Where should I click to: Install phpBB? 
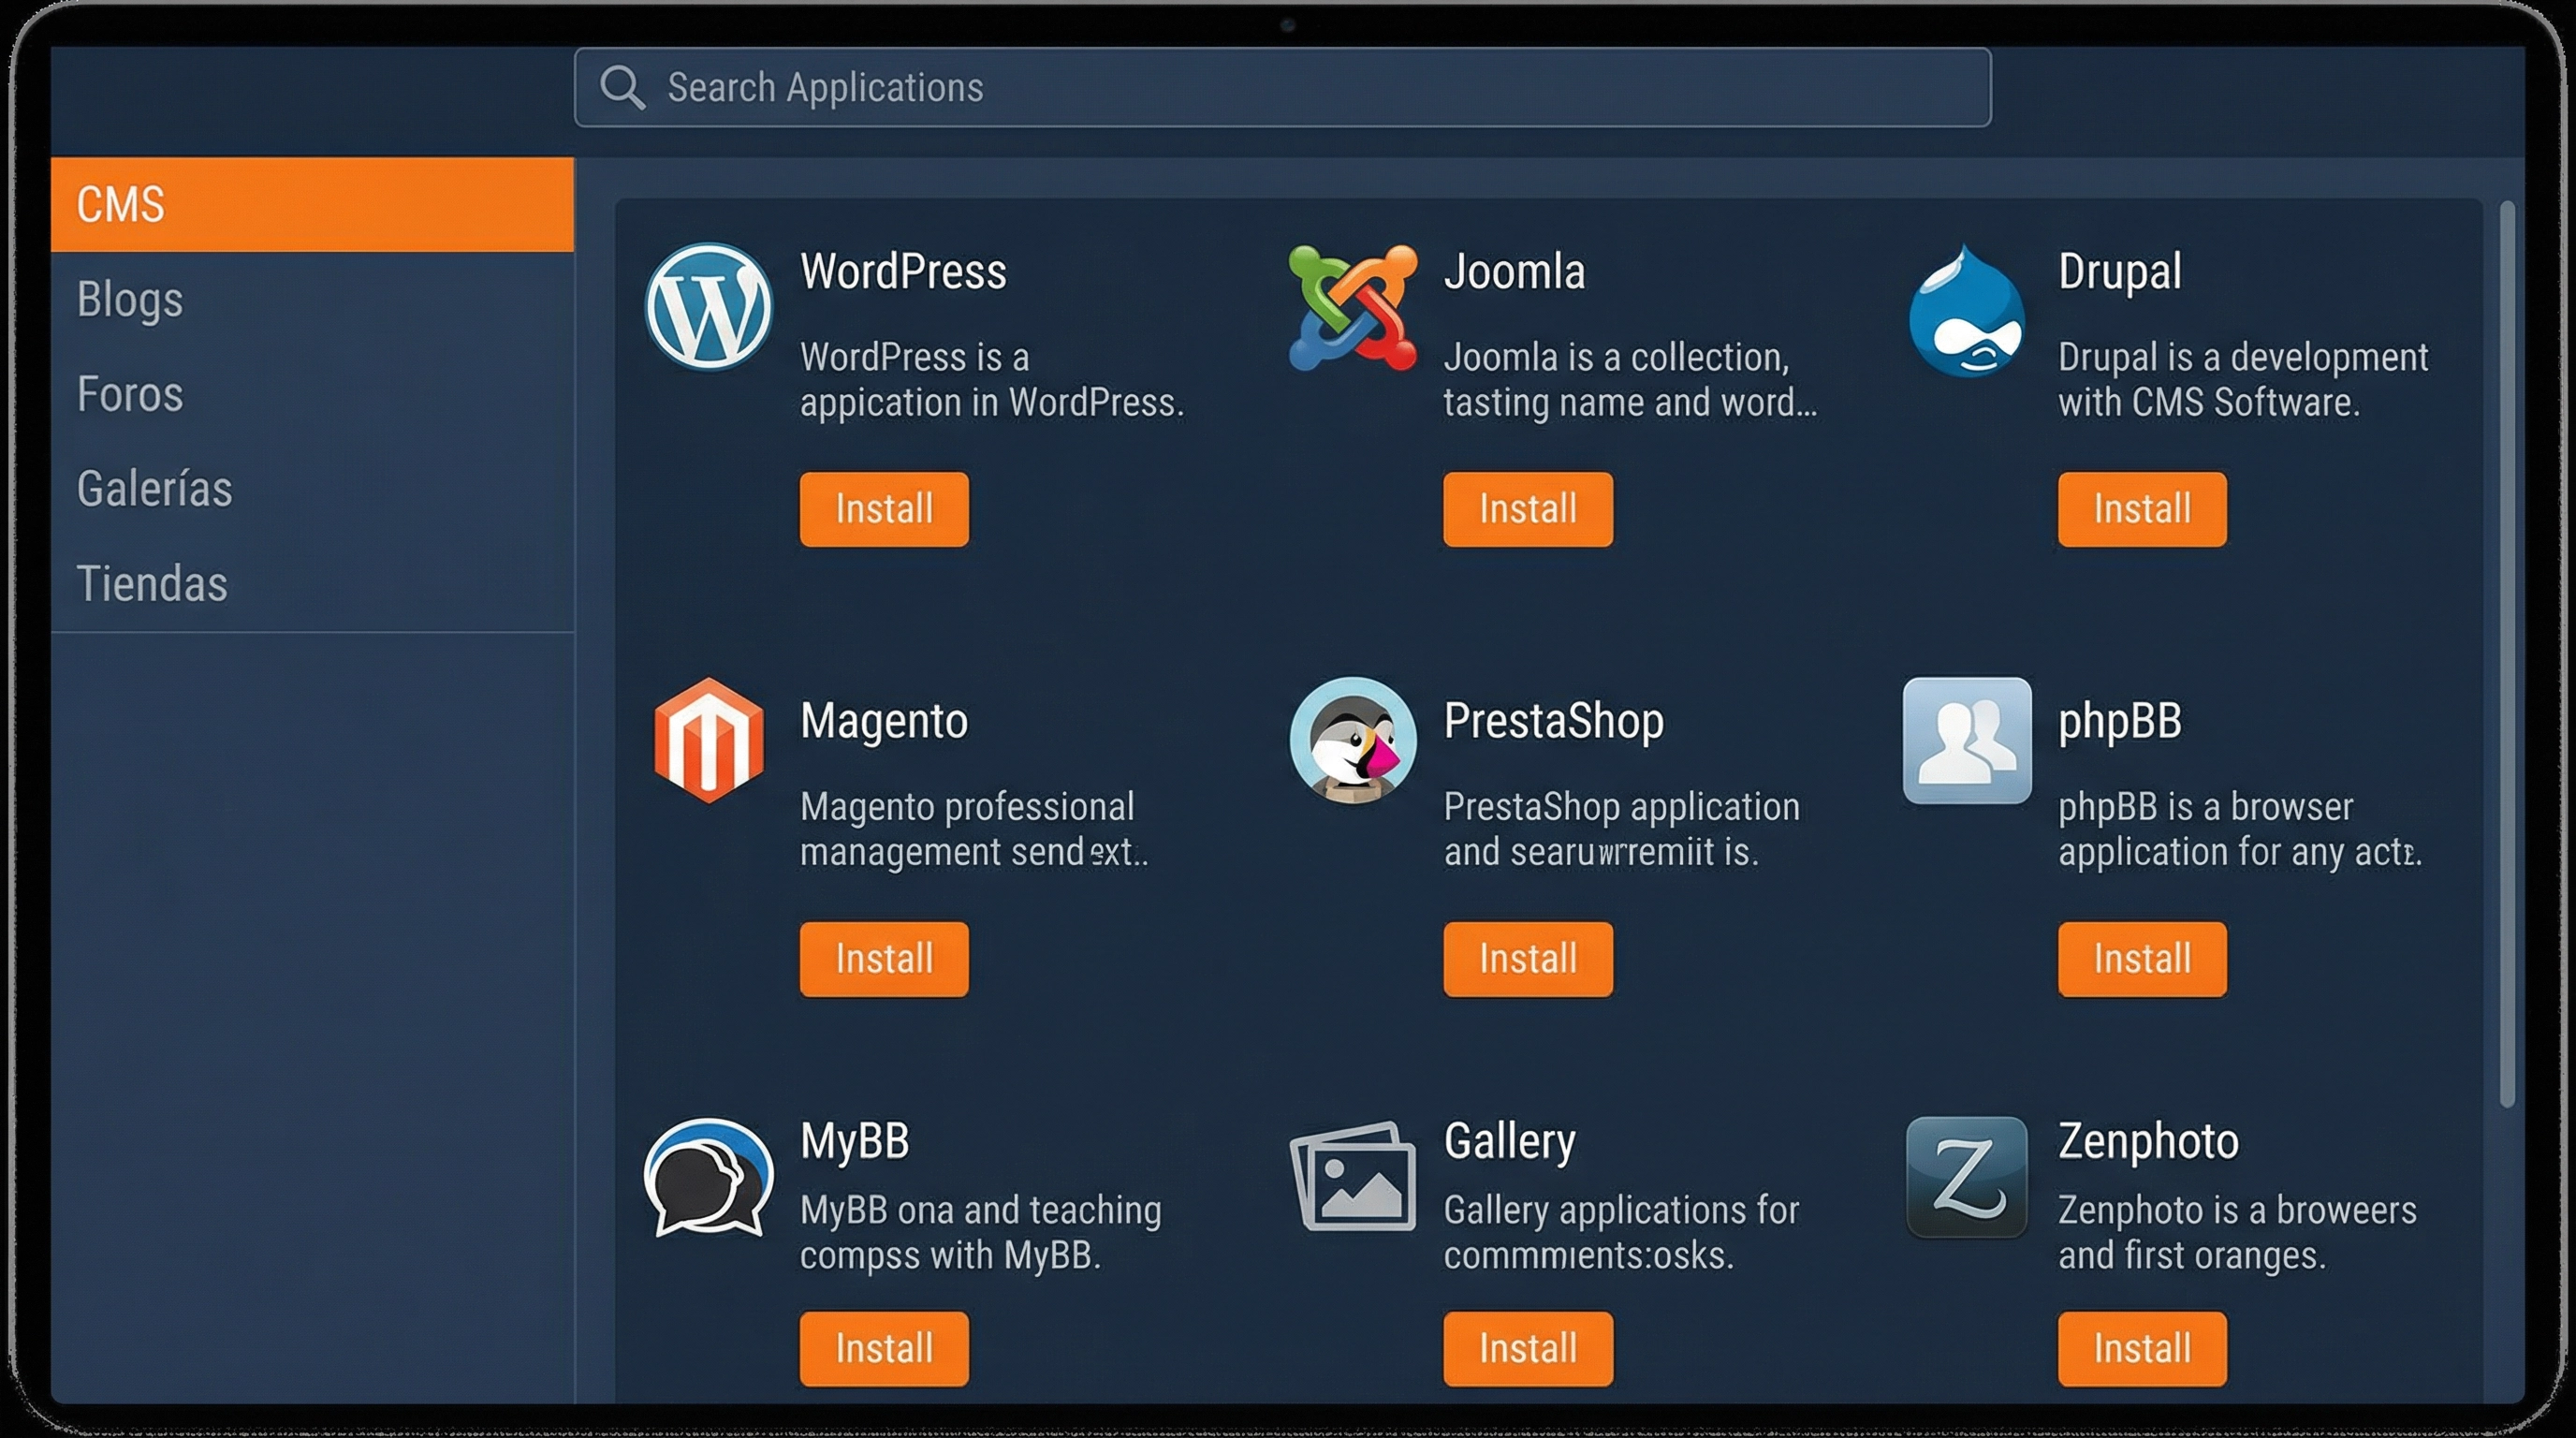[x=2142, y=959]
